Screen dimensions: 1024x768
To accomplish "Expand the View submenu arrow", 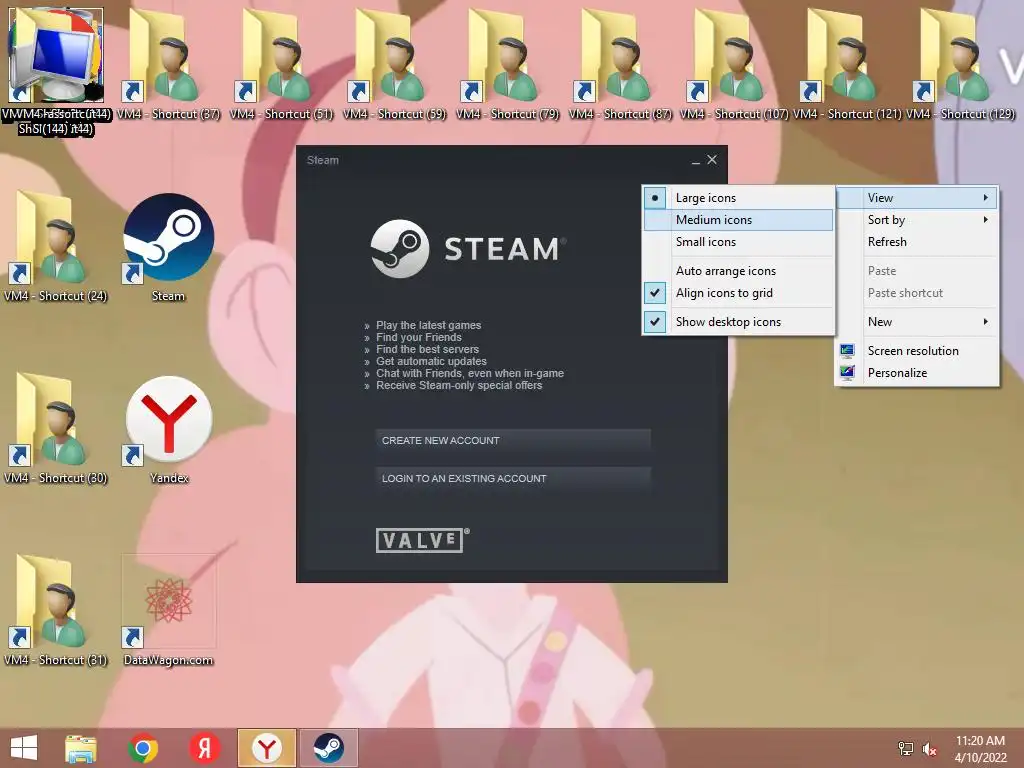I will 985,198.
